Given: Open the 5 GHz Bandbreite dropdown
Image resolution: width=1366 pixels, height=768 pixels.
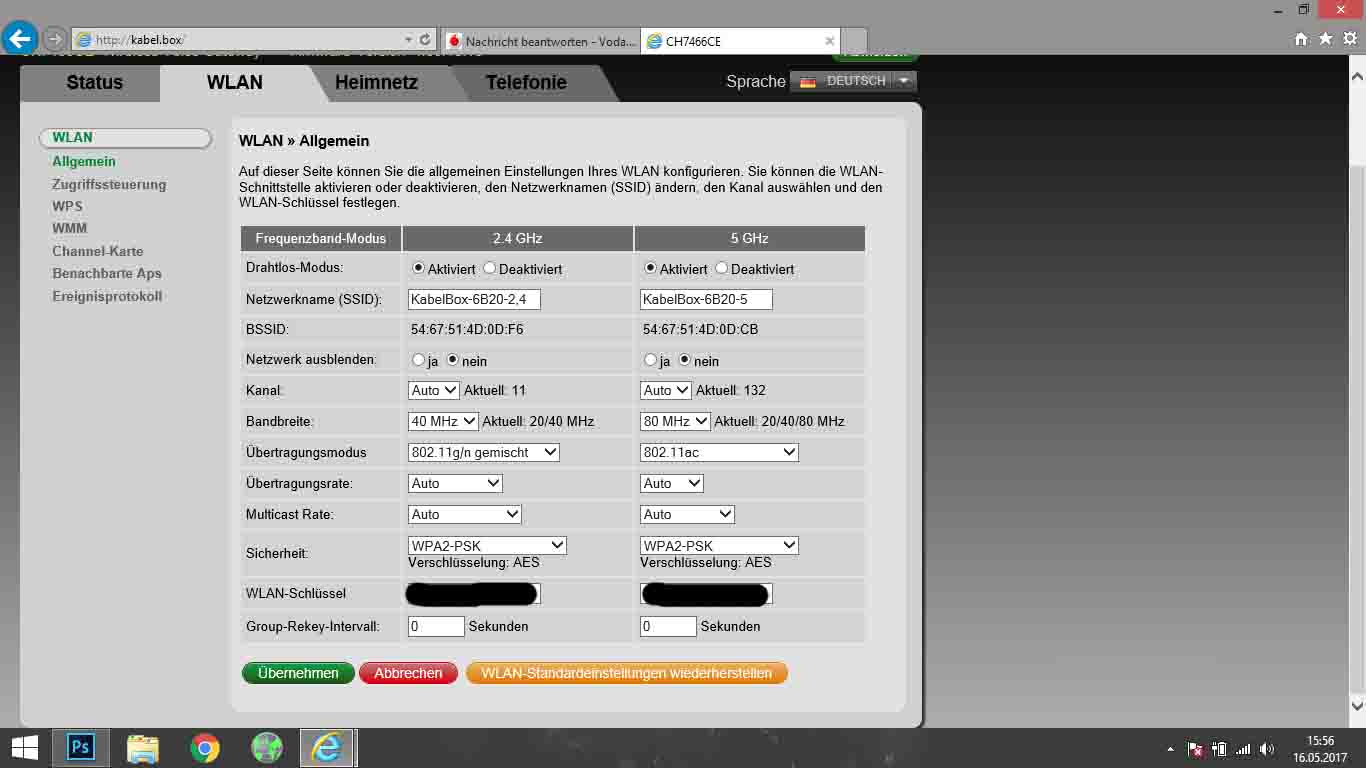Looking at the screenshot, I should pyautogui.click(x=675, y=421).
